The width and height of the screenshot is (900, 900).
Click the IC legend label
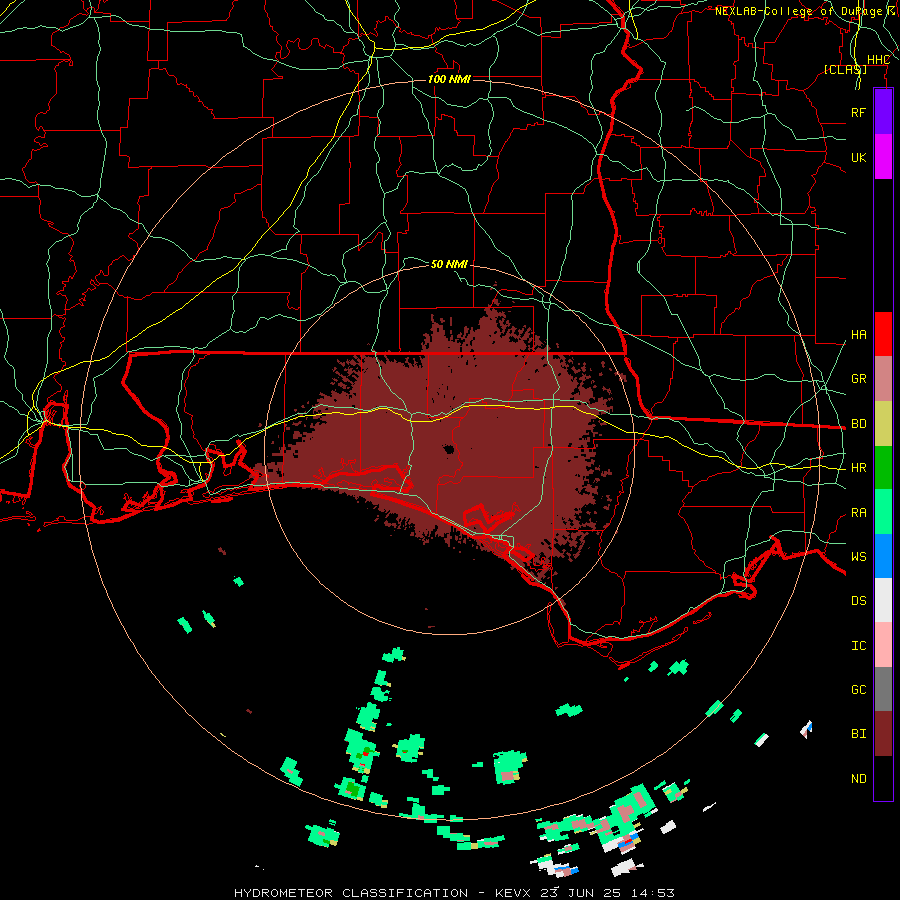(859, 646)
